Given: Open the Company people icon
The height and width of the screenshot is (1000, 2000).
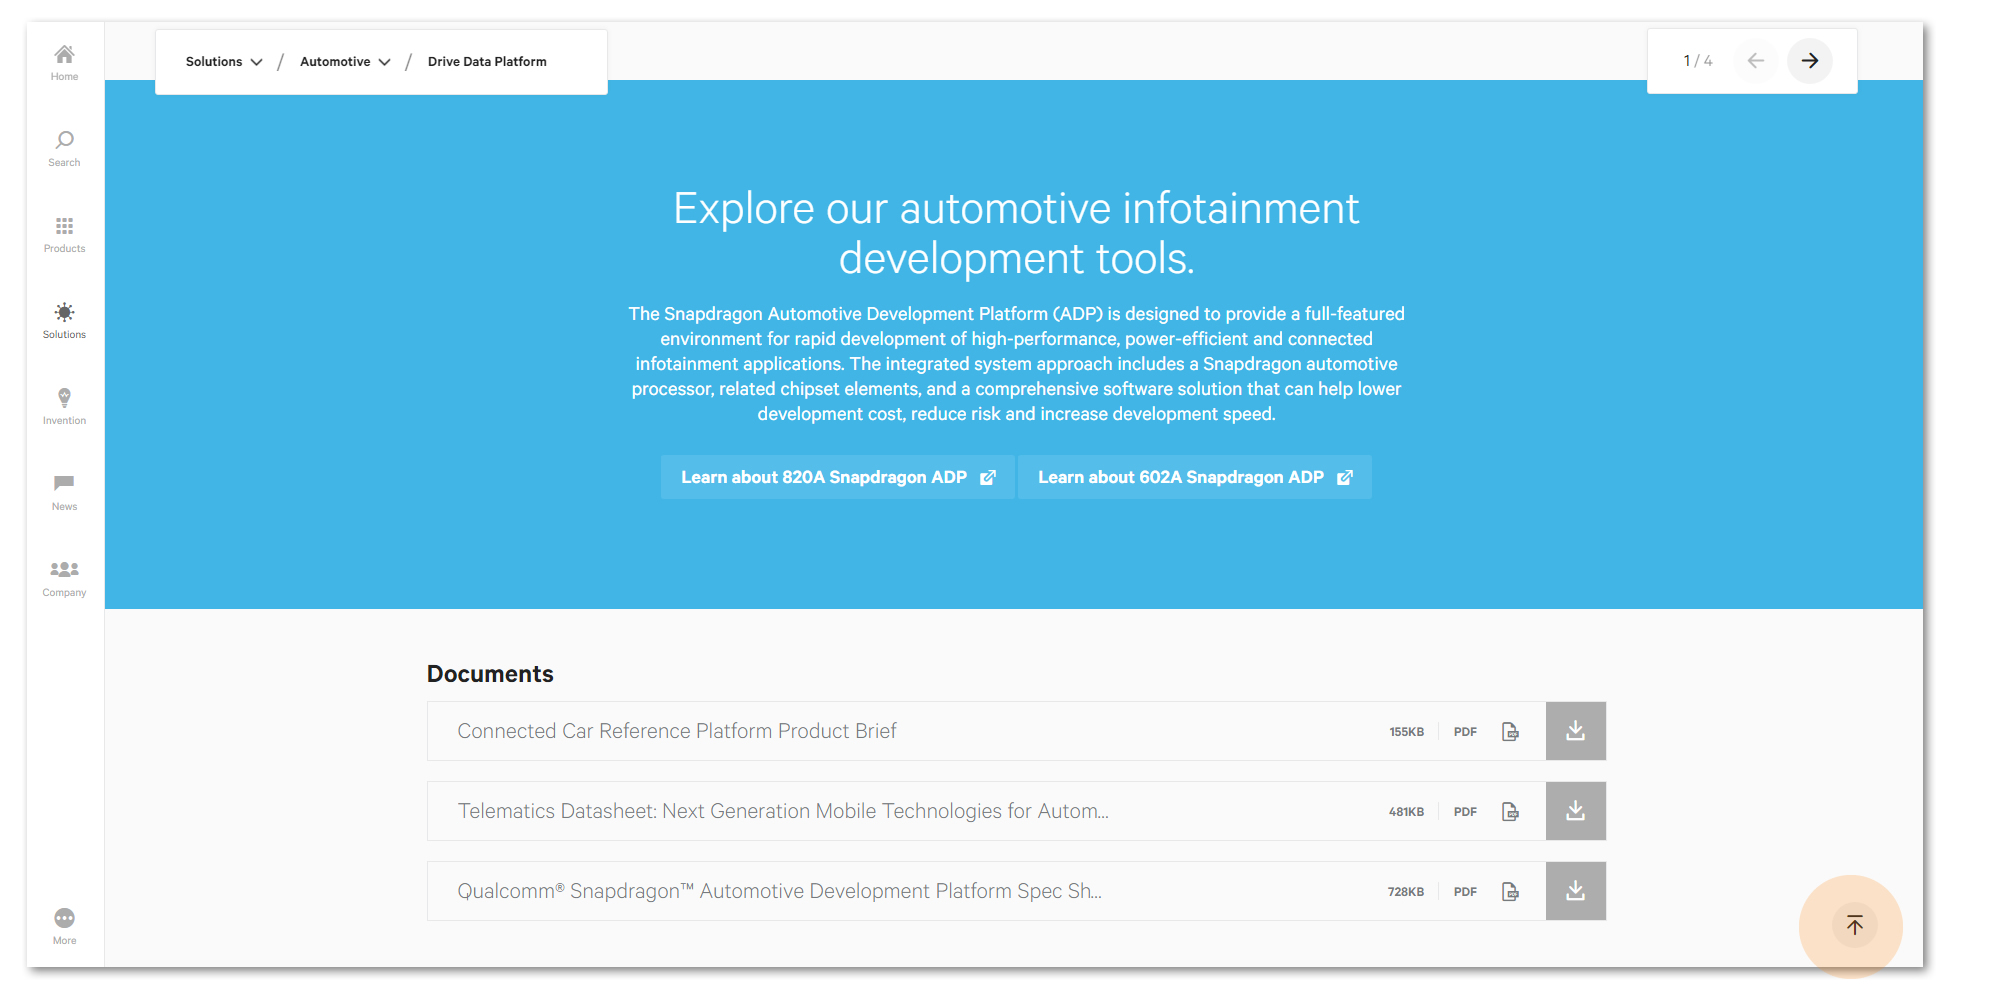Looking at the screenshot, I should pyautogui.click(x=64, y=577).
